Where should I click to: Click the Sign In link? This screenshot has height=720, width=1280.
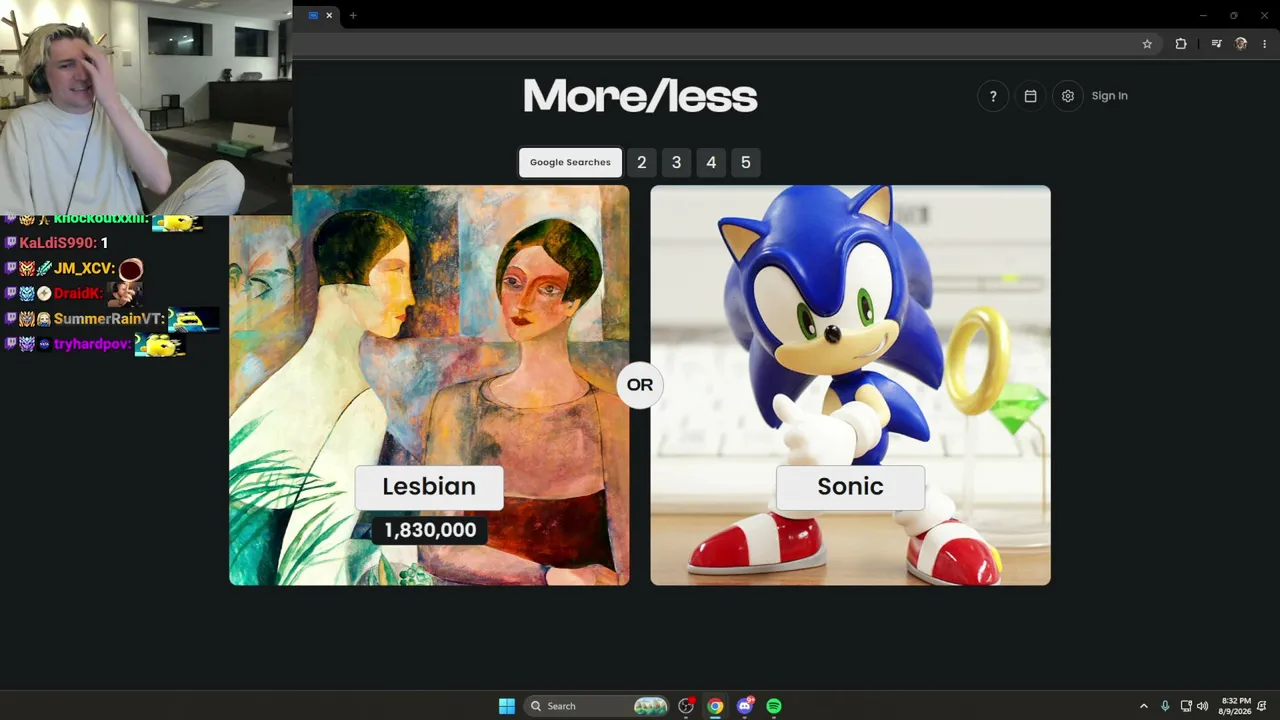(x=1109, y=96)
